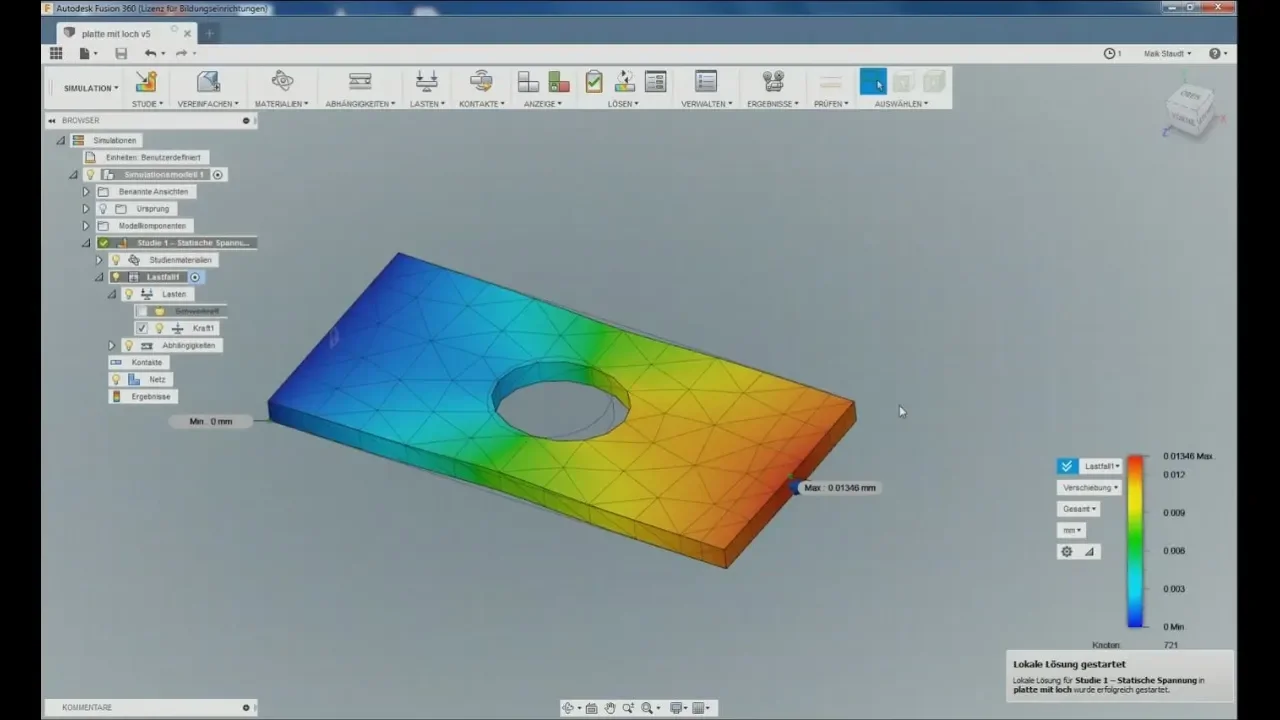Click the rainbow displacement legend bar
Screen dimensions: 1280x720
(1136, 541)
